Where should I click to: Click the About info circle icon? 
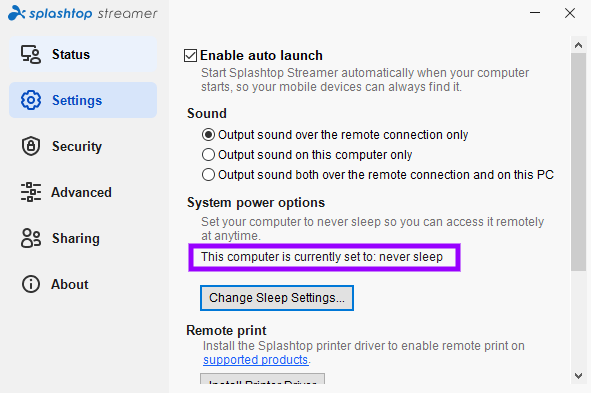(x=31, y=284)
